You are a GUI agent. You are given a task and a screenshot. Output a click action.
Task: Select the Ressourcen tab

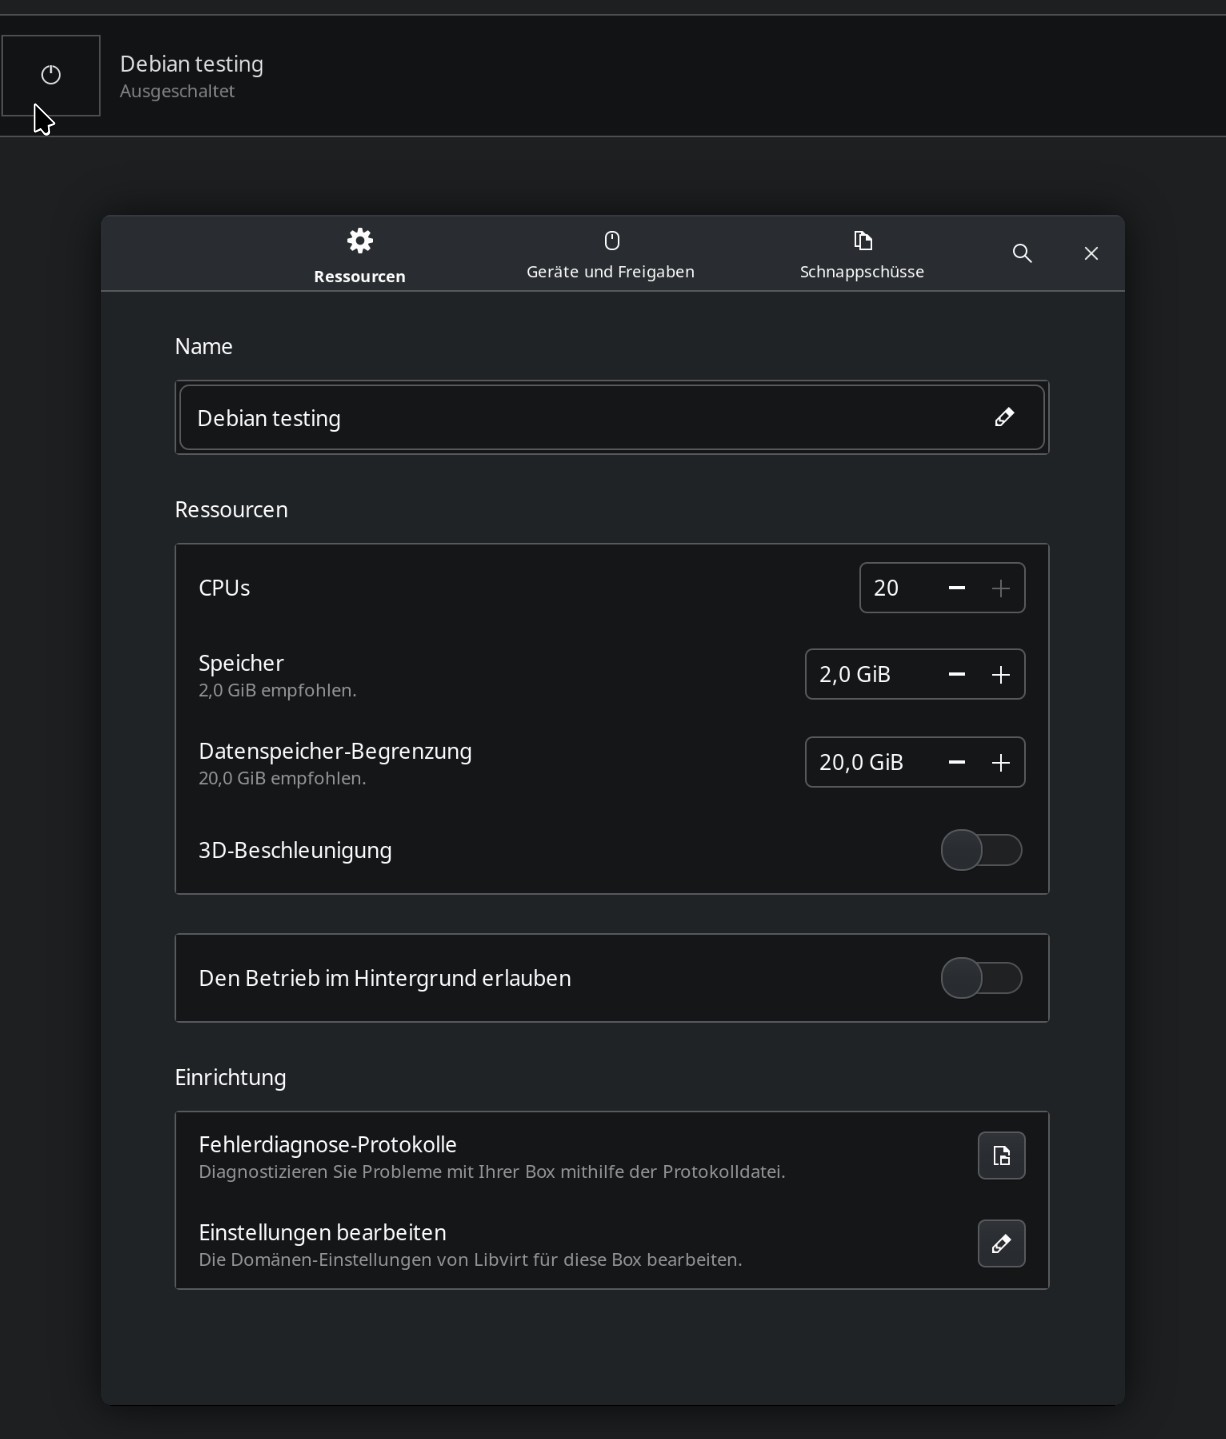click(x=359, y=255)
